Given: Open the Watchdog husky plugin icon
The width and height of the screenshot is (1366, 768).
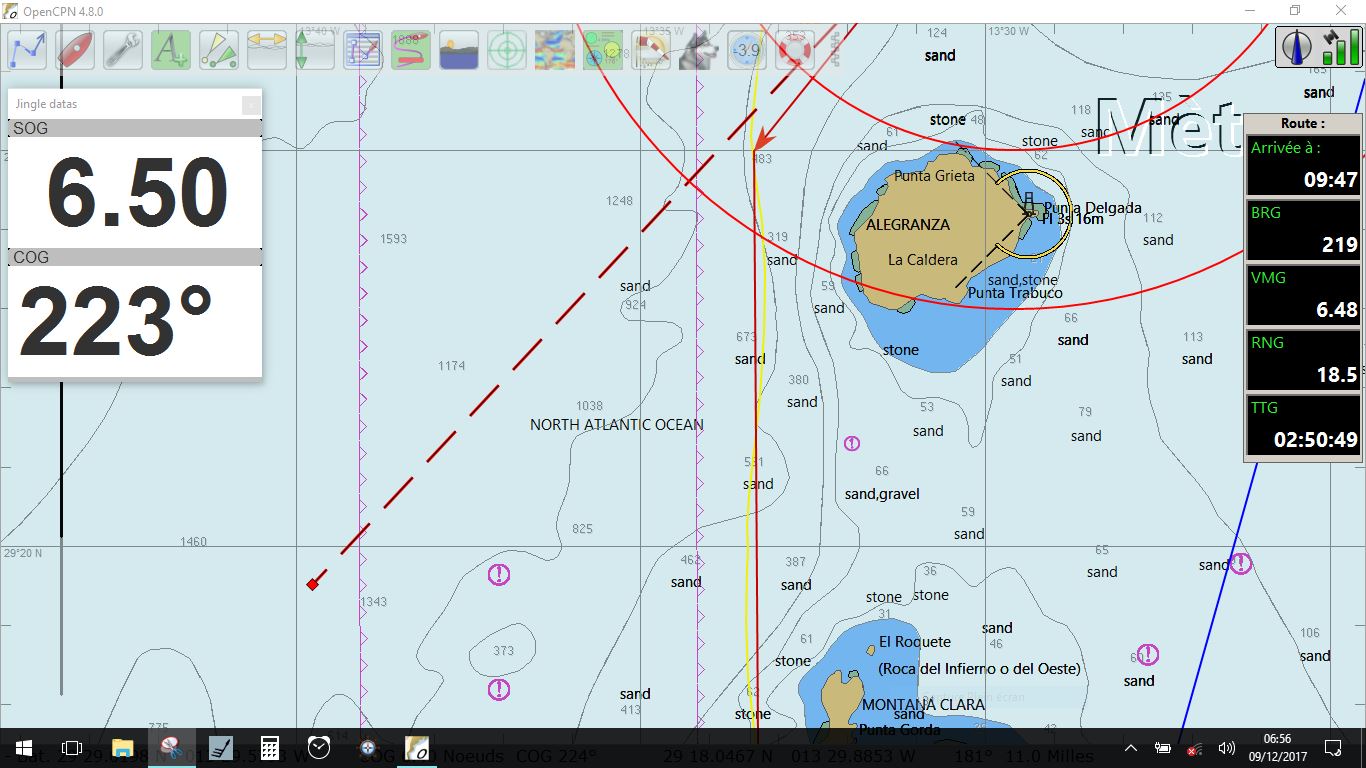Looking at the screenshot, I should pos(699,50).
